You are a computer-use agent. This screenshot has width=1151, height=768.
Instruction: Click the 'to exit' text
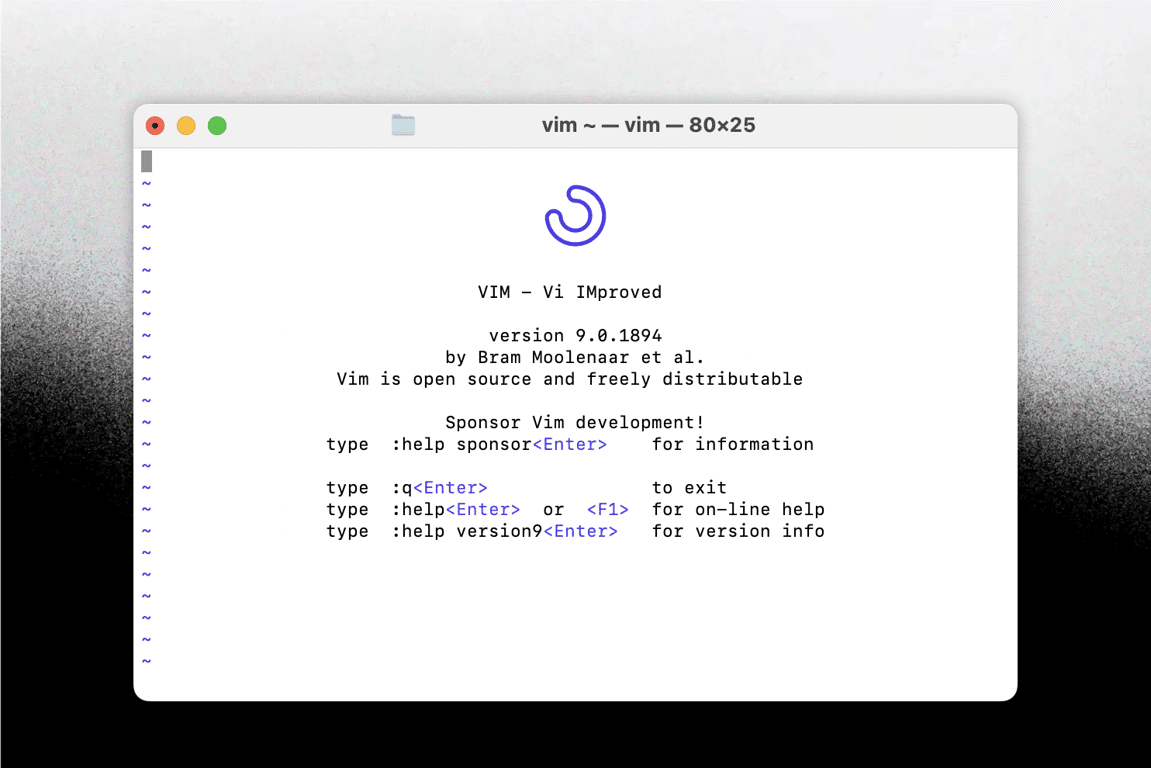[689, 488]
